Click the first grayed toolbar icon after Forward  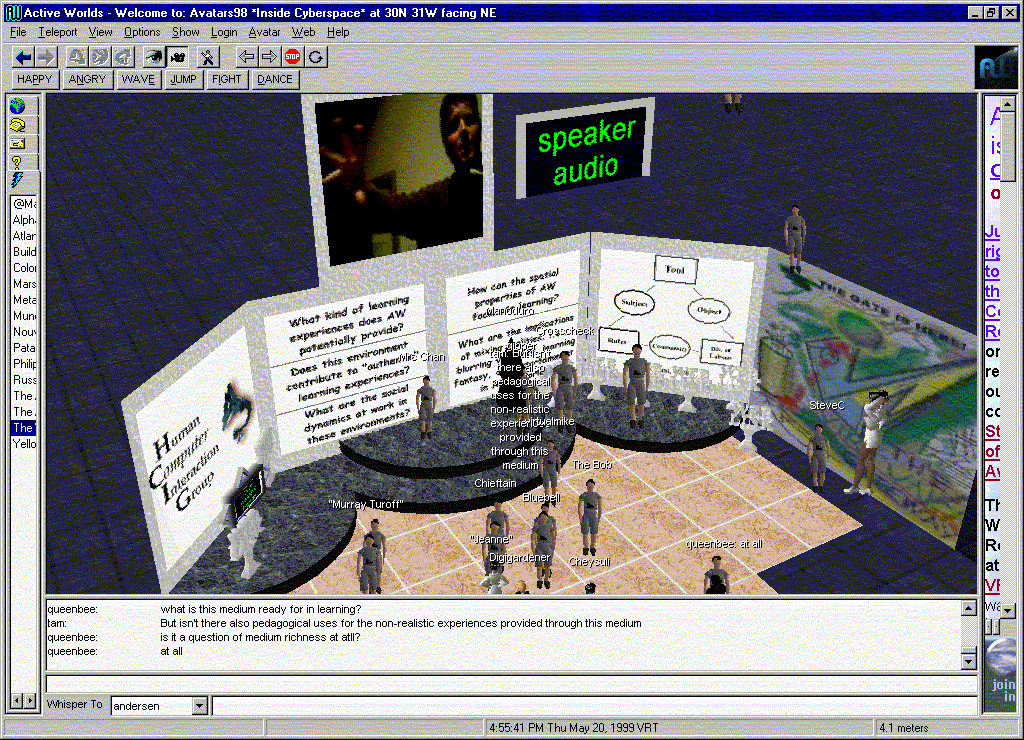coord(77,57)
